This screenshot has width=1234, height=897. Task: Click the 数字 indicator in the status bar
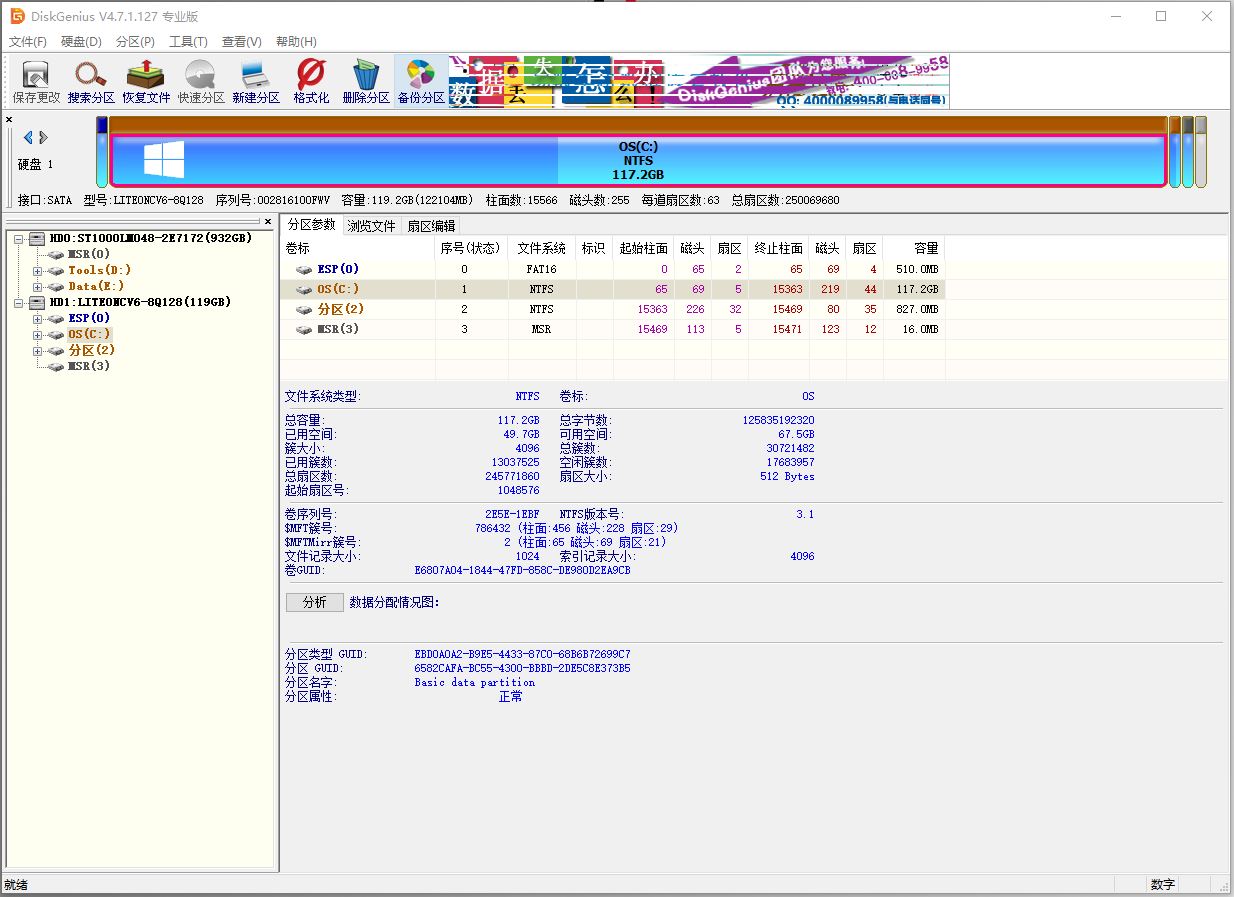tap(1162, 885)
